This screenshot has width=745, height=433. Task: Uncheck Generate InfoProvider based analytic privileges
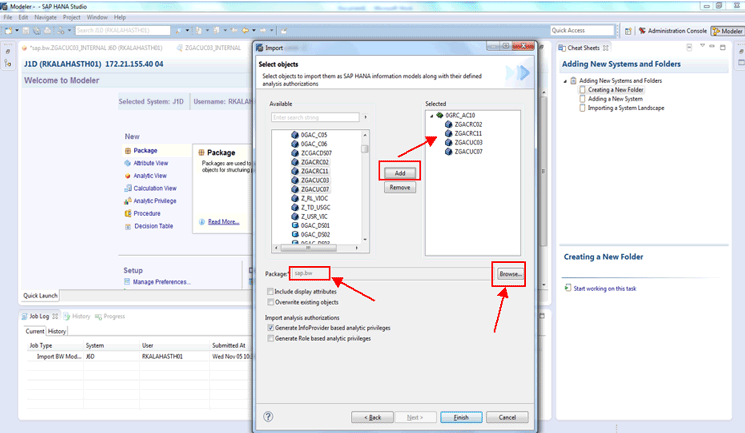click(x=272, y=328)
